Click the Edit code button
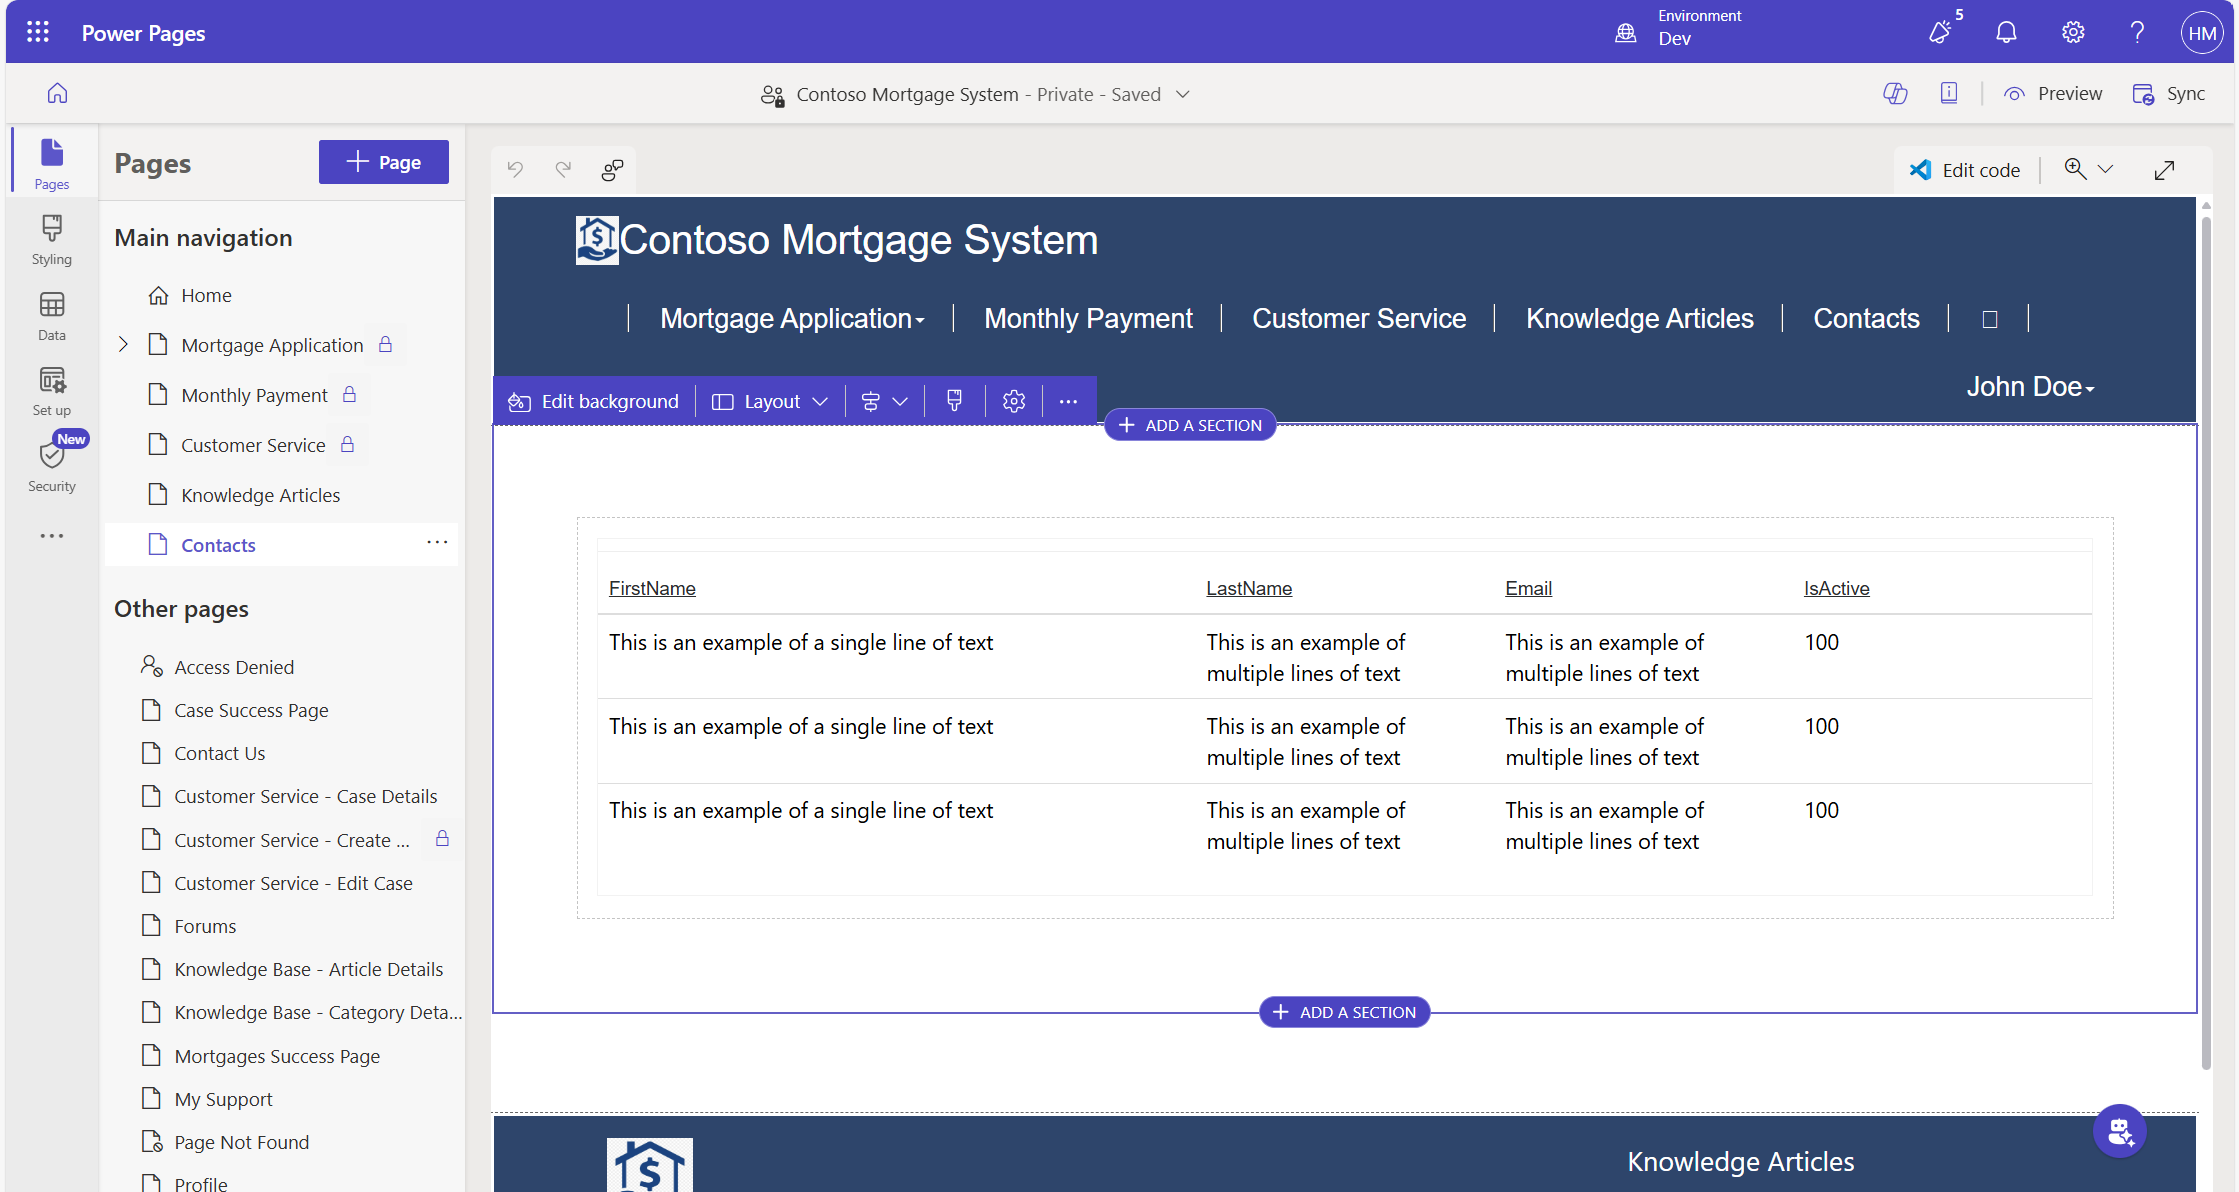Image resolution: width=2239 pixels, height=1192 pixels. 1965,170
